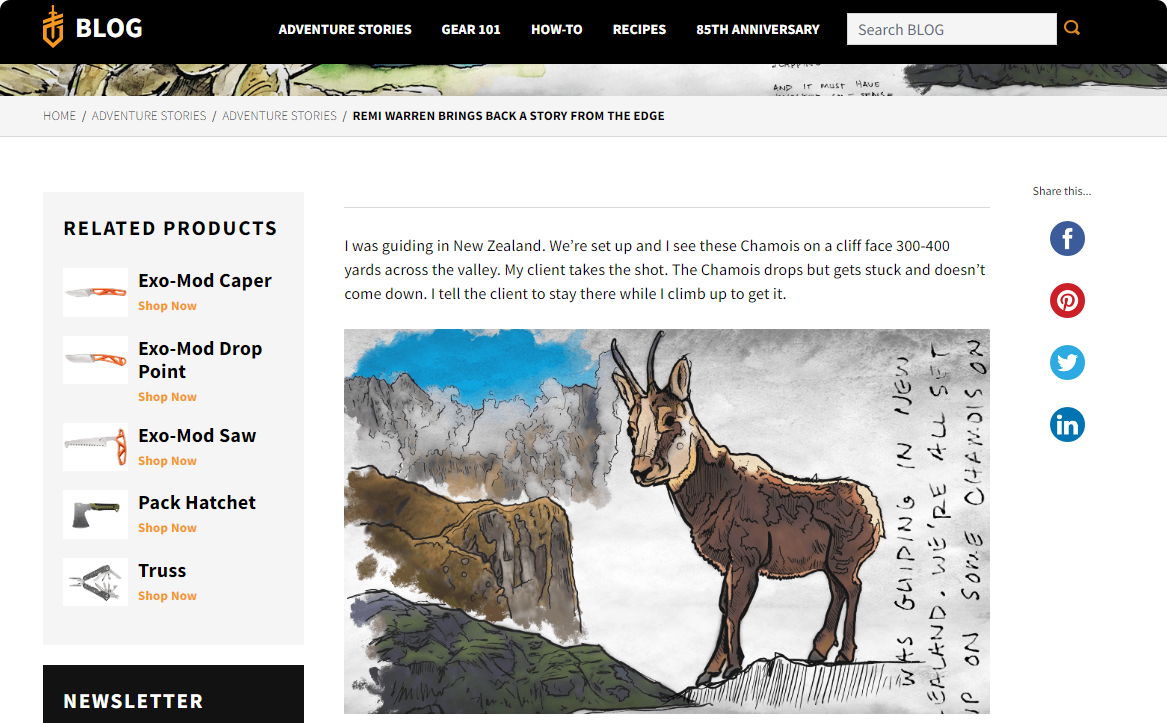The height and width of the screenshot is (723, 1167).
Task: Click into the Search BLOG field
Action: [951, 29]
